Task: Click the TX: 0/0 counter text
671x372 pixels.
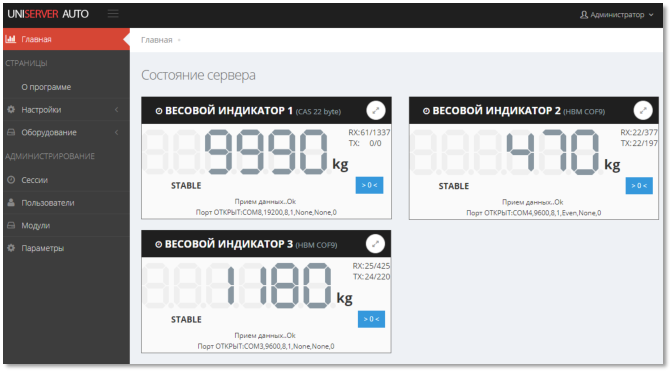Action: click(365, 143)
